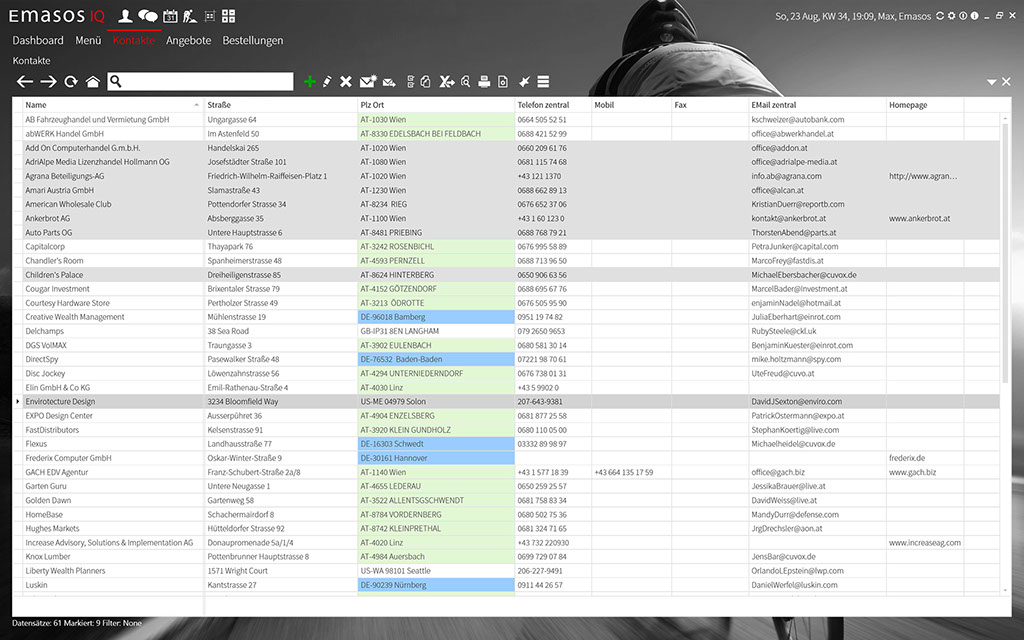Expand the panel dropdown triangle at right
Image resolution: width=1024 pixels, height=640 pixels.
tap(991, 82)
